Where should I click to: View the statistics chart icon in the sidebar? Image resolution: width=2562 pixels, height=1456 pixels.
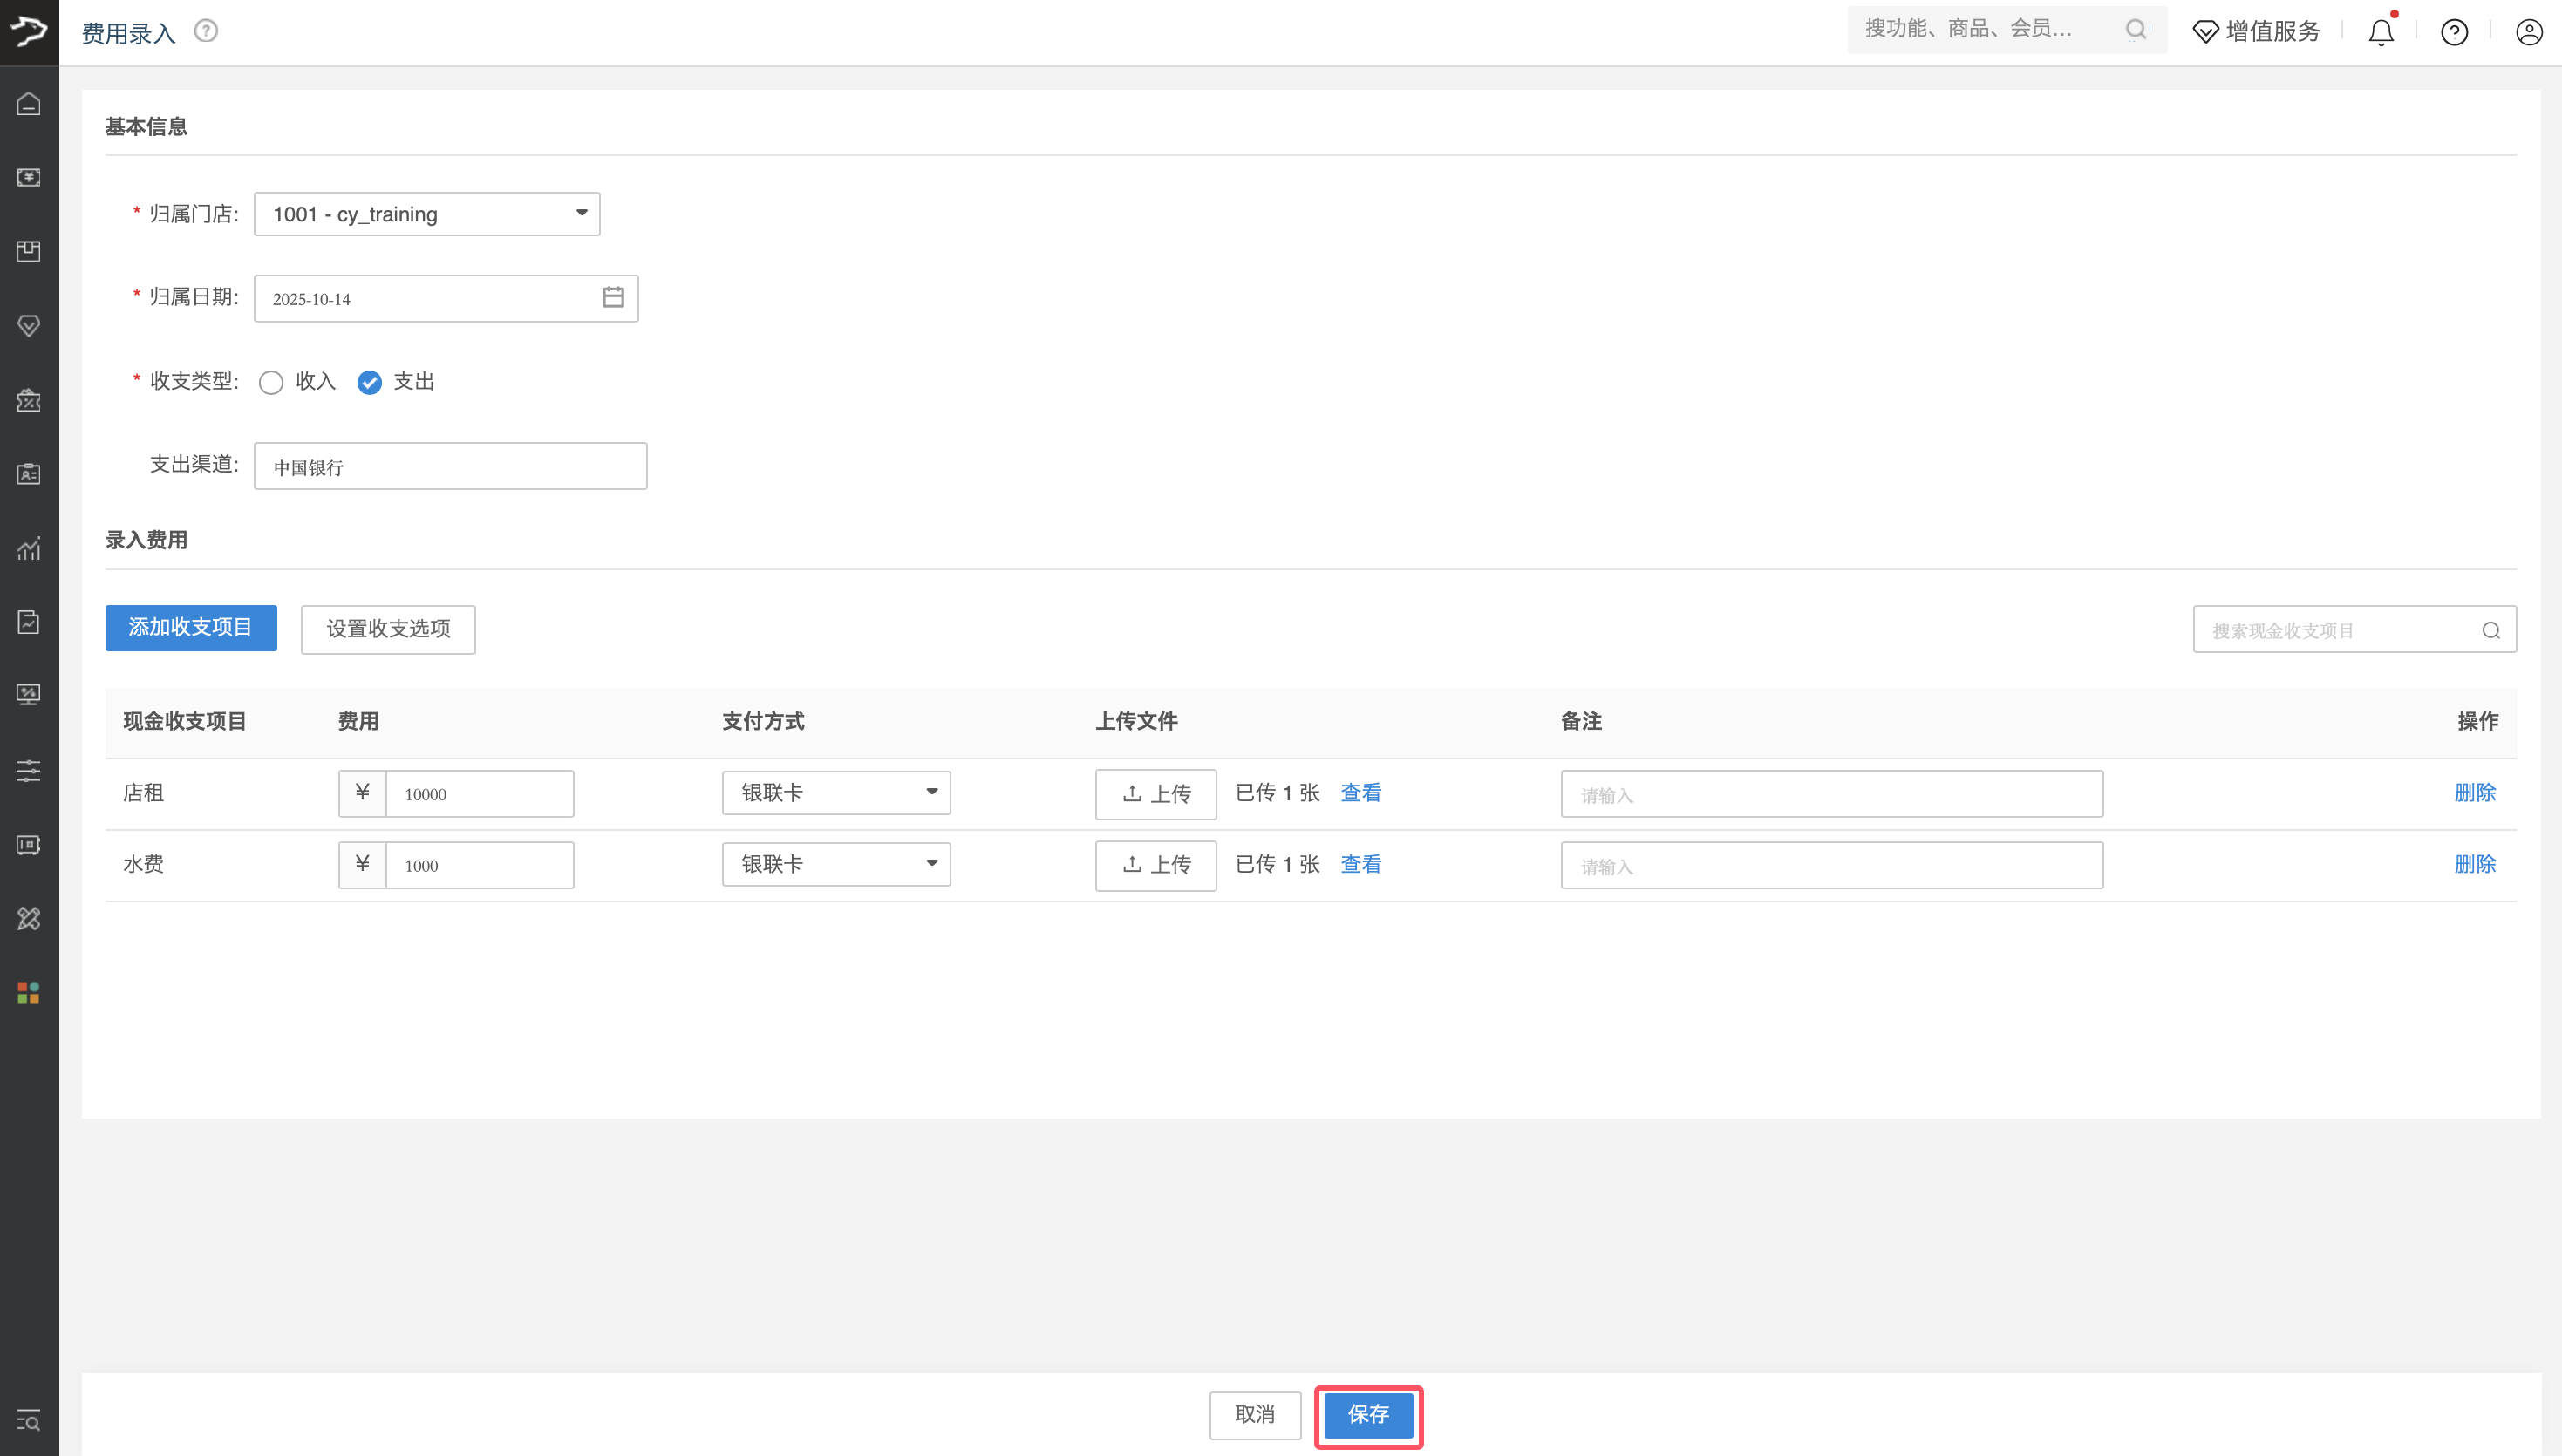pyautogui.click(x=29, y=548)
